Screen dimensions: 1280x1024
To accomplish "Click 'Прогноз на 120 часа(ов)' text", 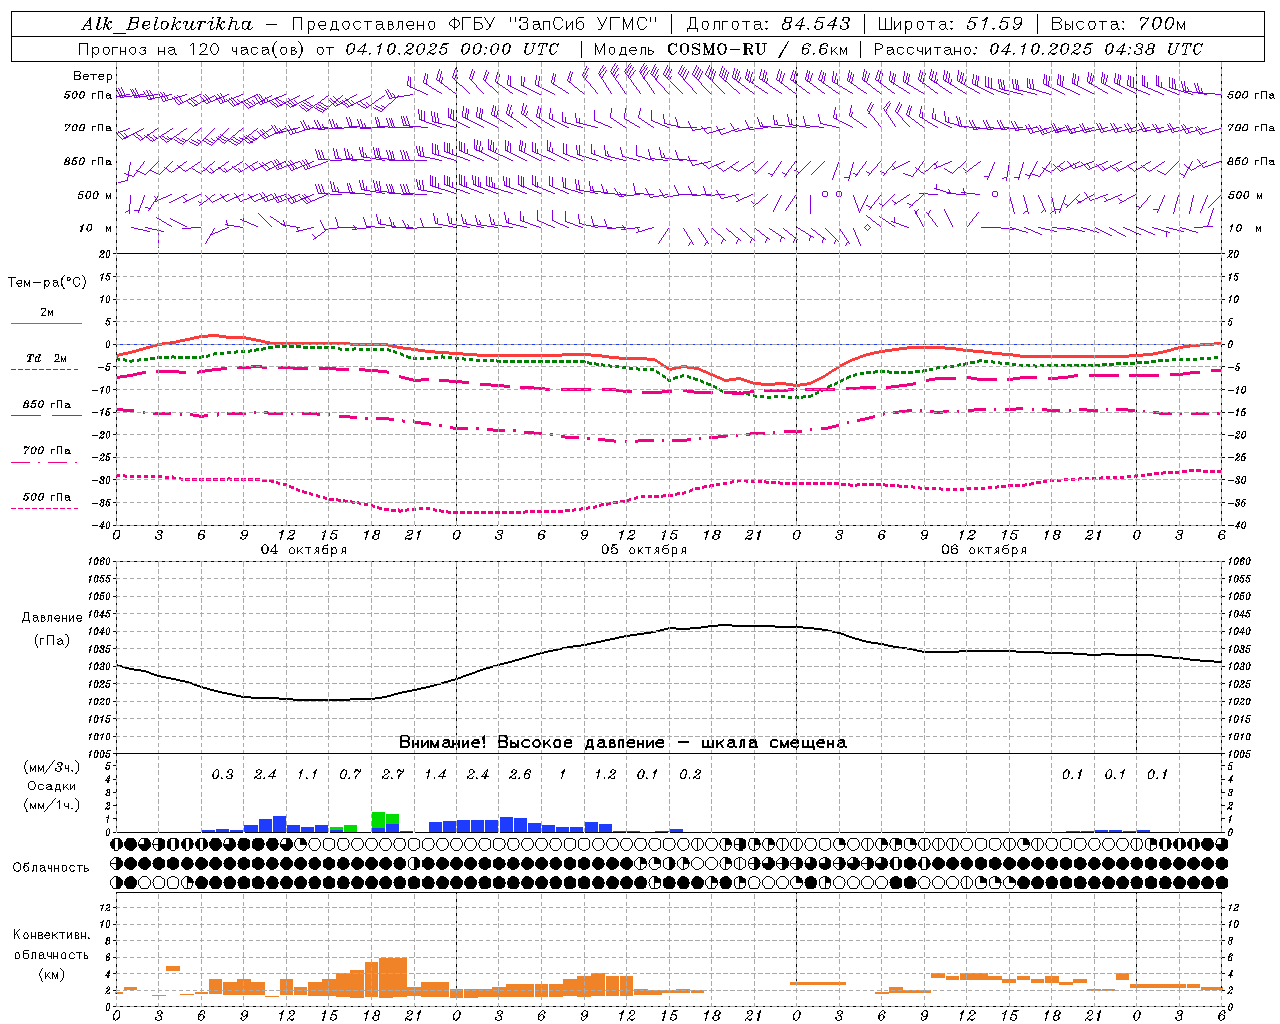I will click(x=193, y=49).
